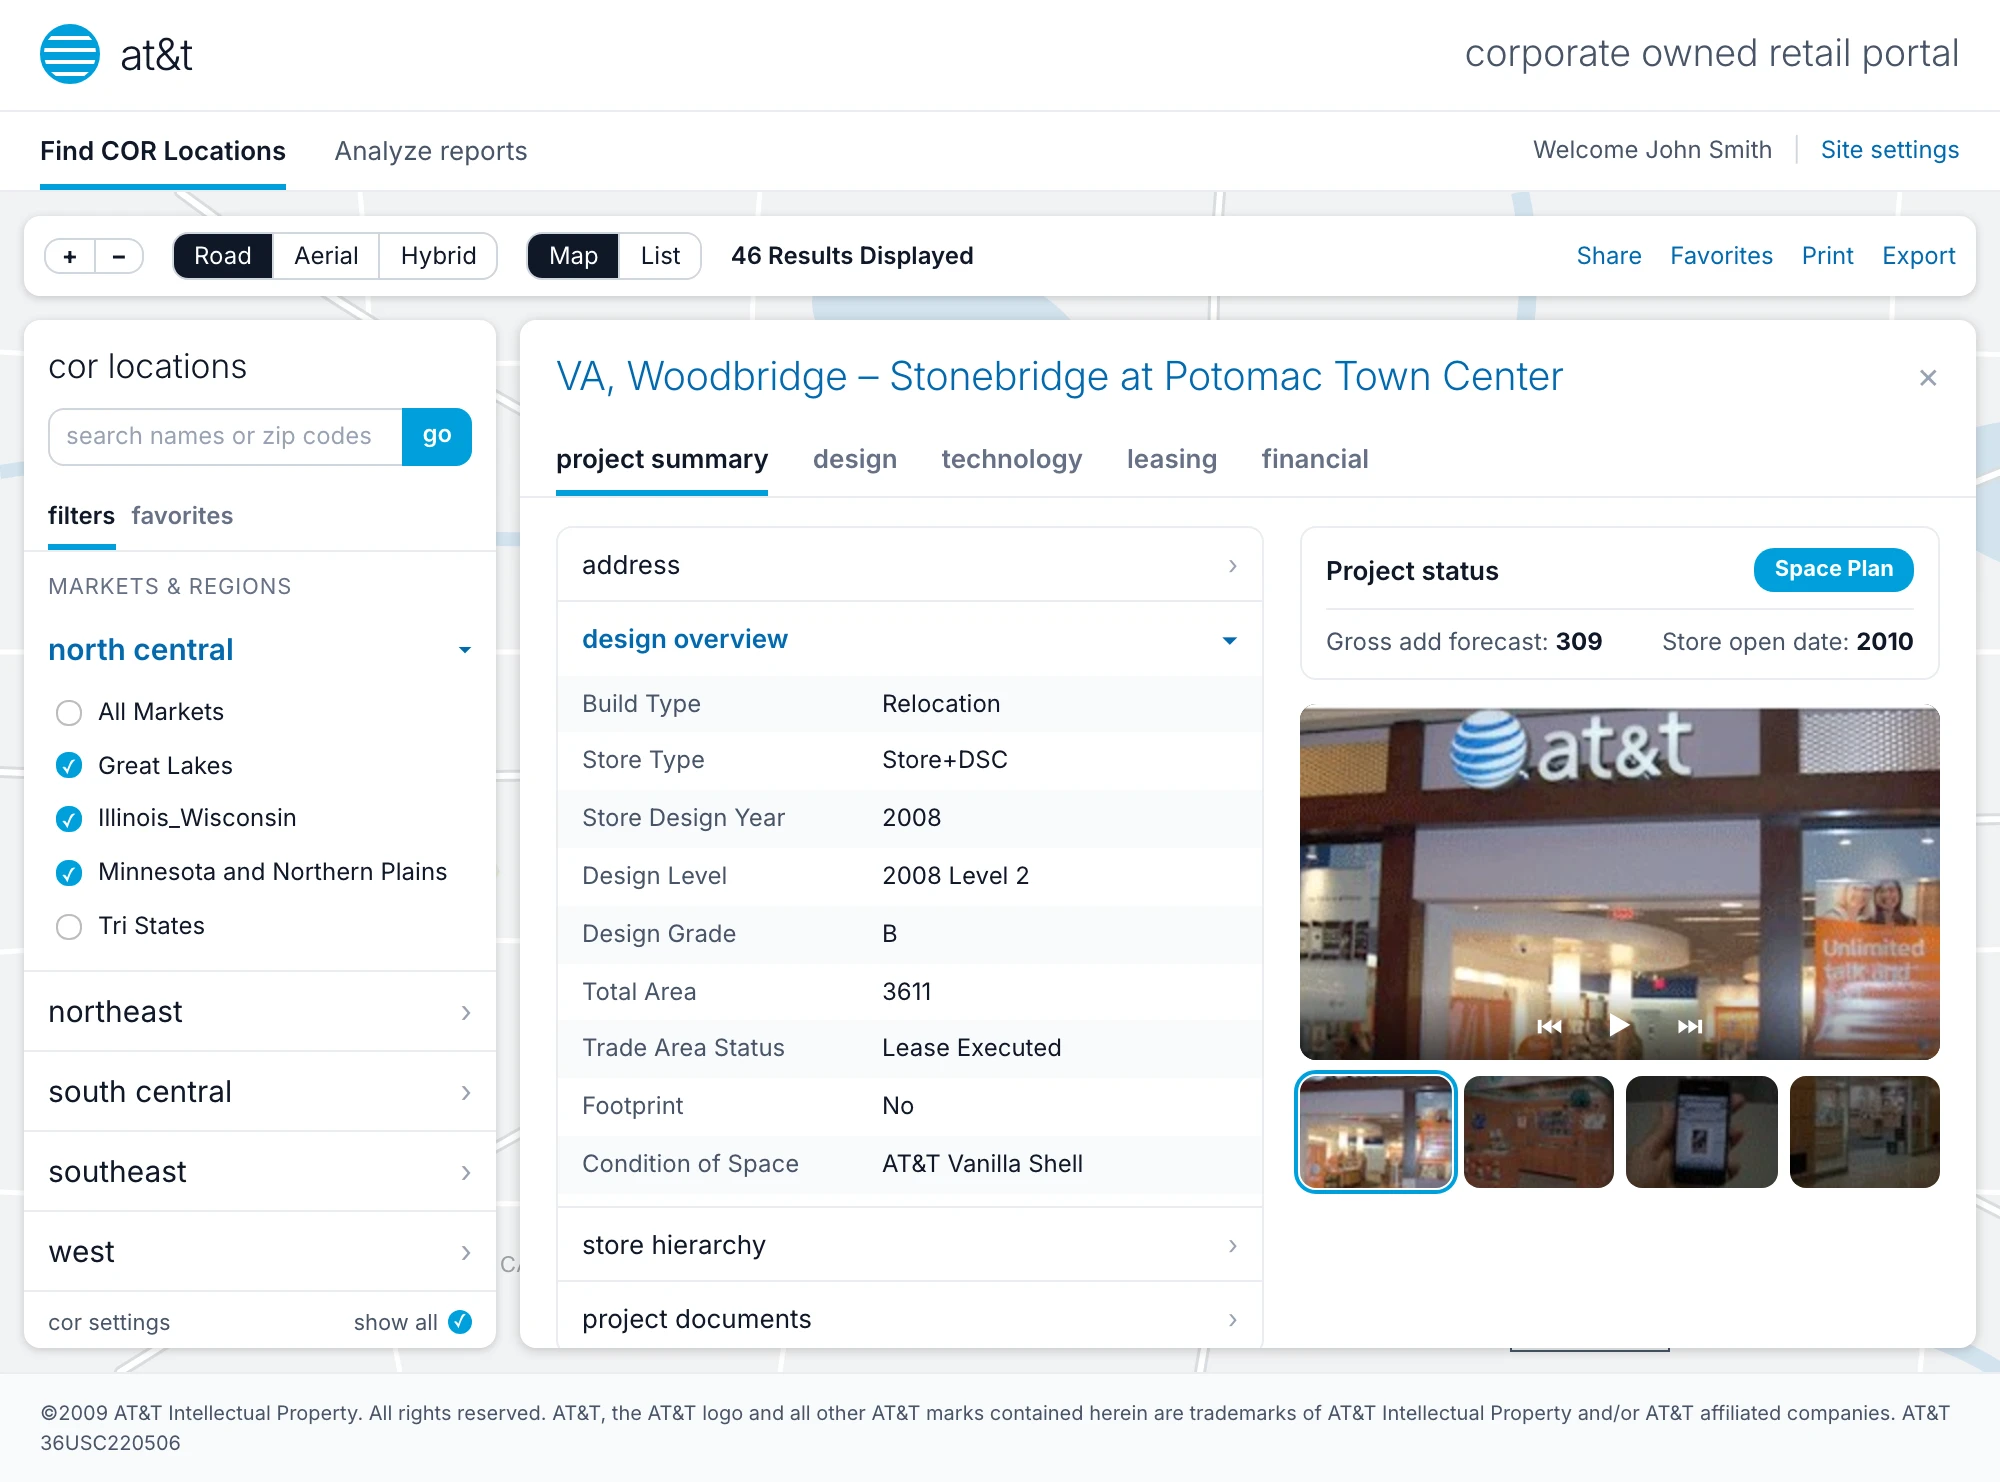Screen dimensions: 2000x1482
Task: Expand the south central region
Action: click(260, 1092)
